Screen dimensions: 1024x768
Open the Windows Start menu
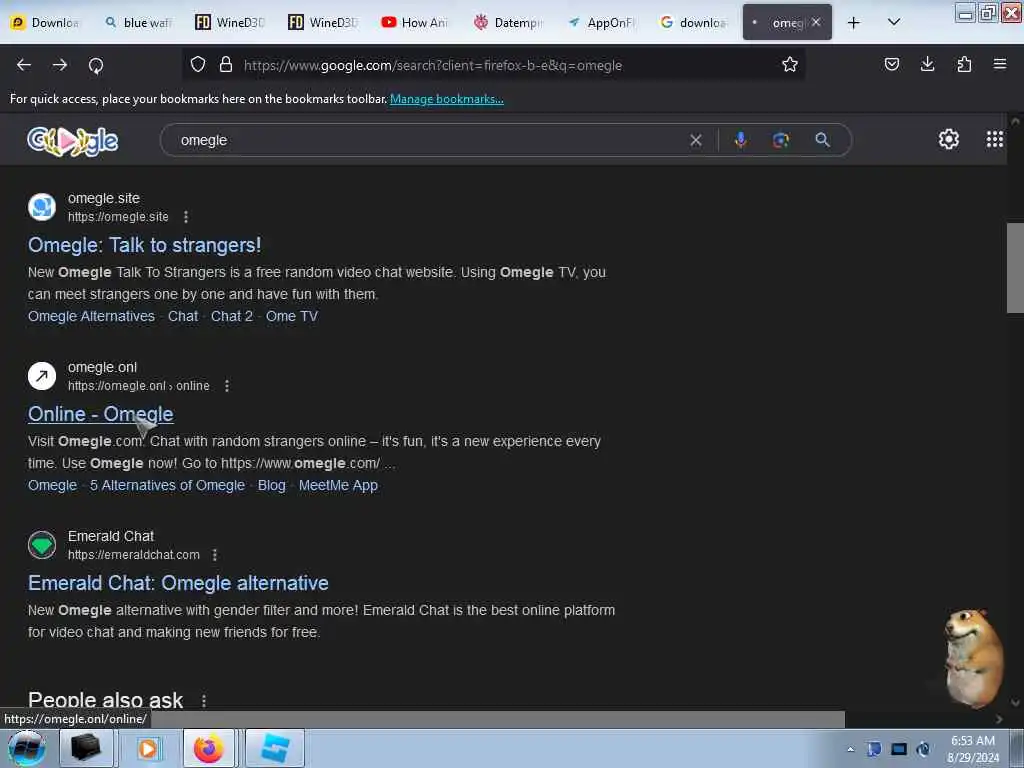tap(26, 748)
